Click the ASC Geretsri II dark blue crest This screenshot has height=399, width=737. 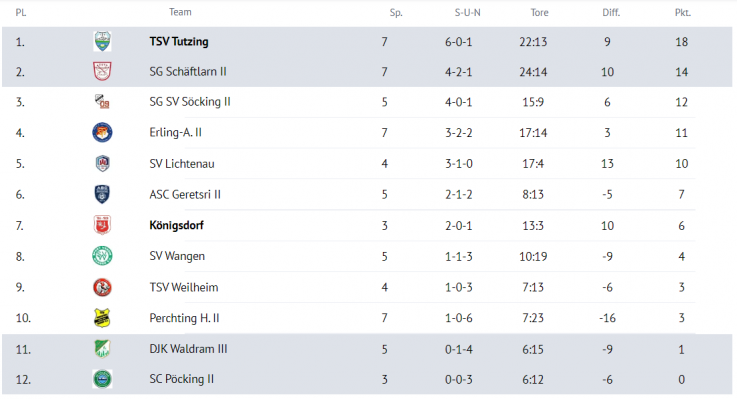click(102, 194)
